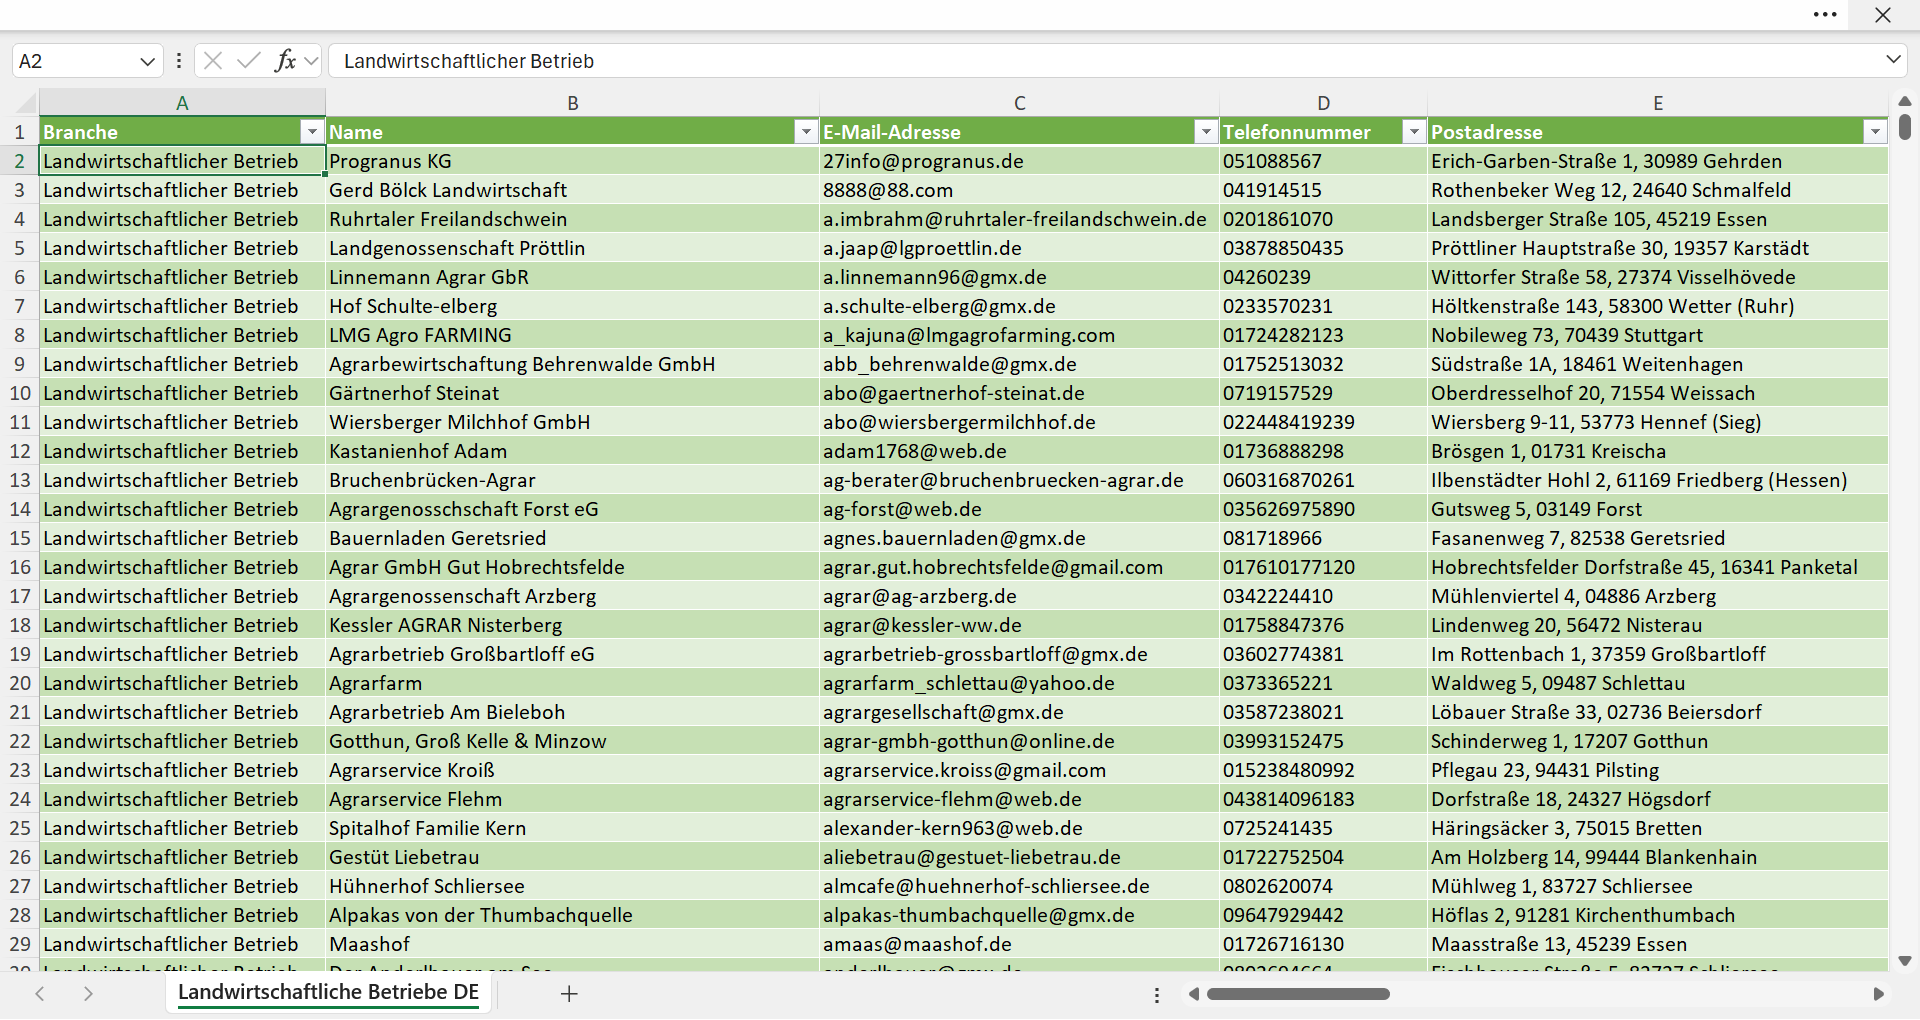
Task: Click the cancel formula X icon
Action: [213, 61]
